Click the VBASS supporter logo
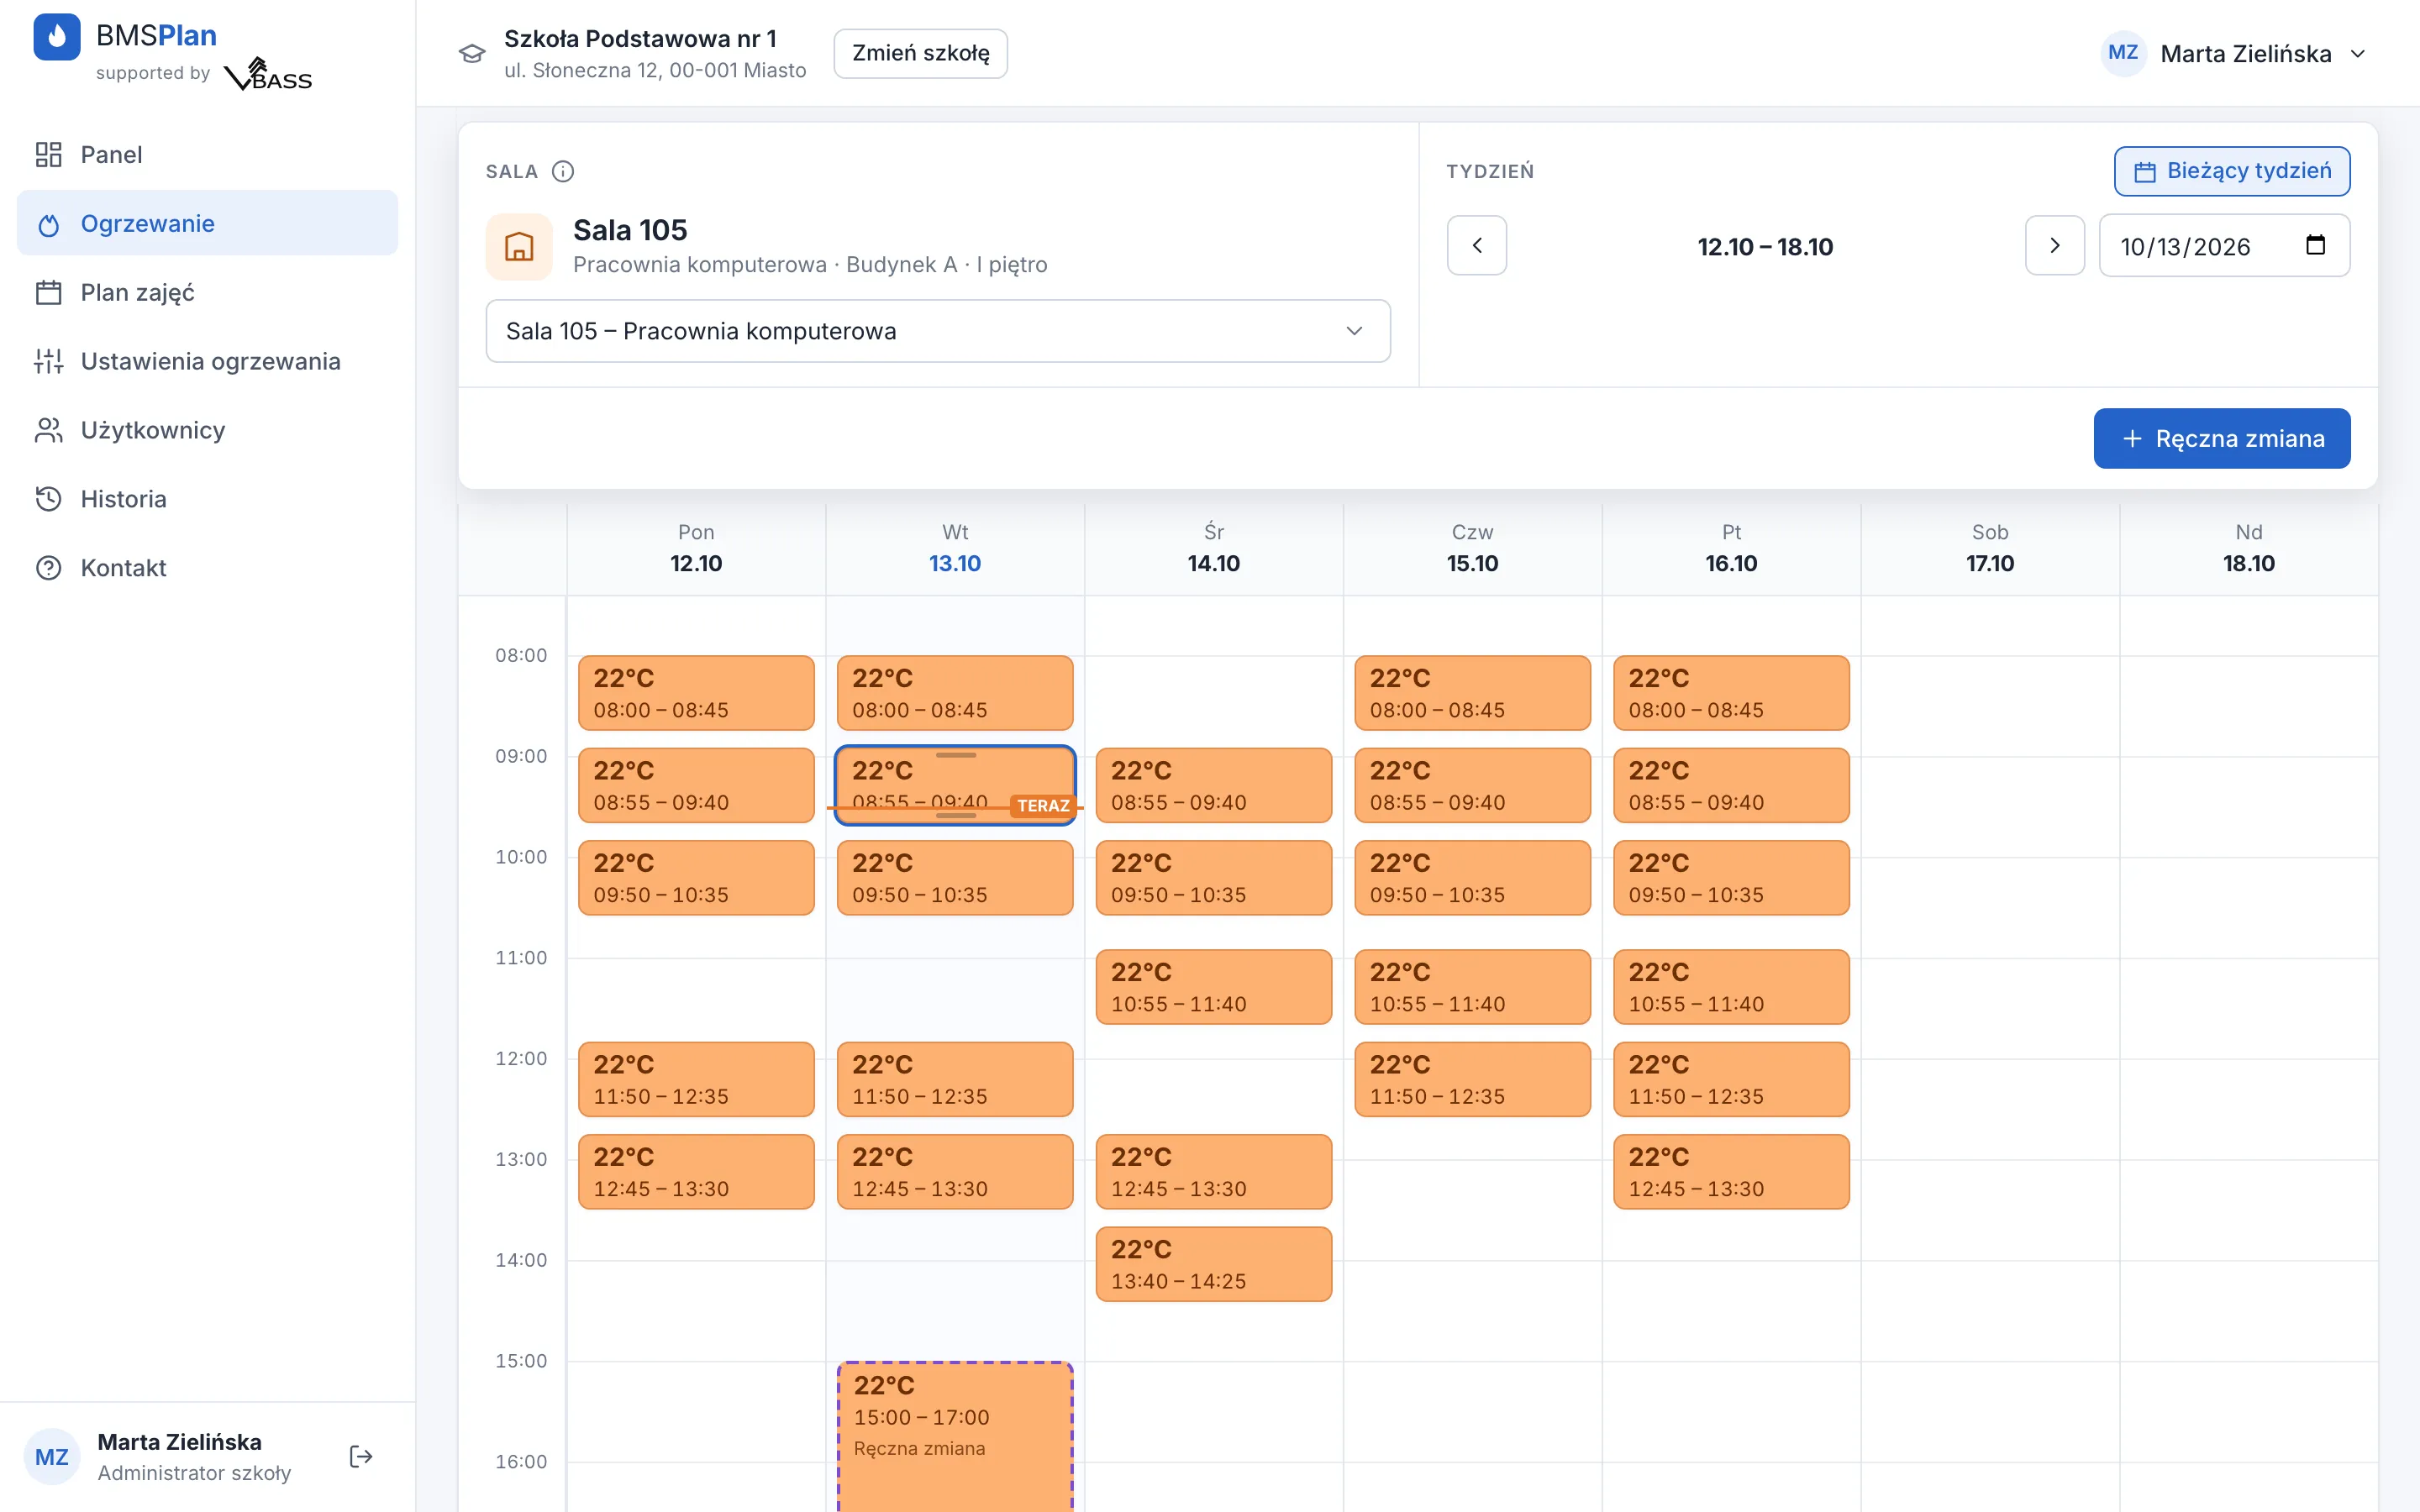Viewport: 2420px width, 1512px height. 268,74
